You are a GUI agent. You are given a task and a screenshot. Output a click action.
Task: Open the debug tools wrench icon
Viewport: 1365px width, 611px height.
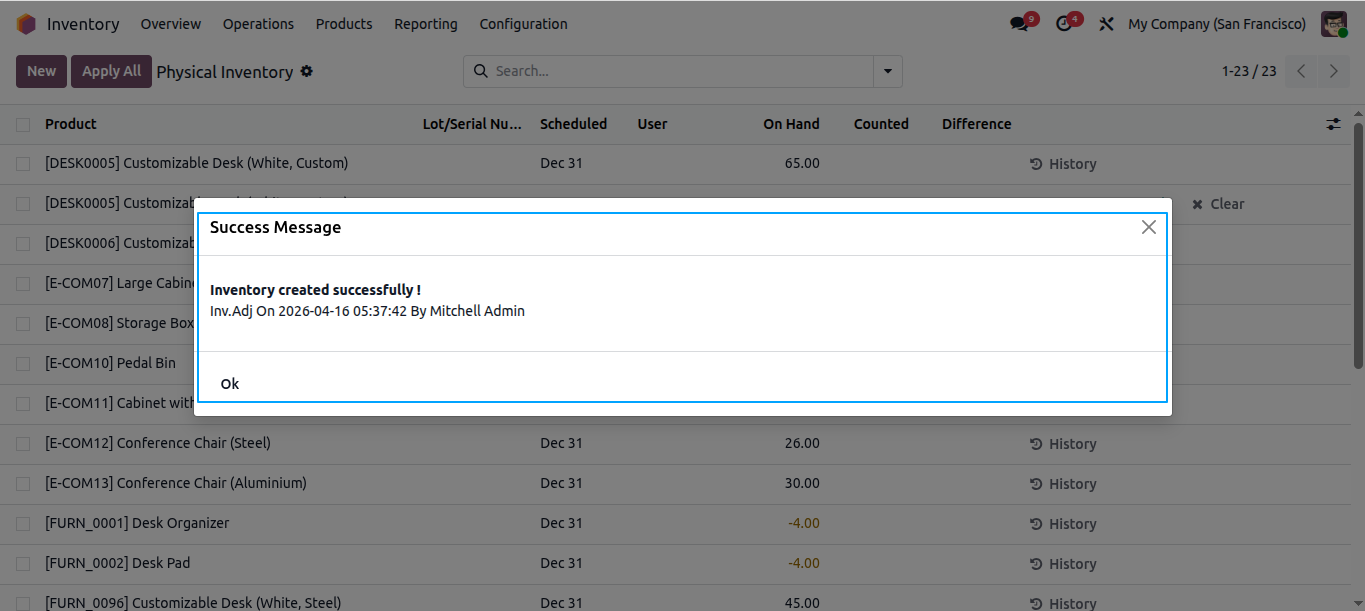(1106, 24)
